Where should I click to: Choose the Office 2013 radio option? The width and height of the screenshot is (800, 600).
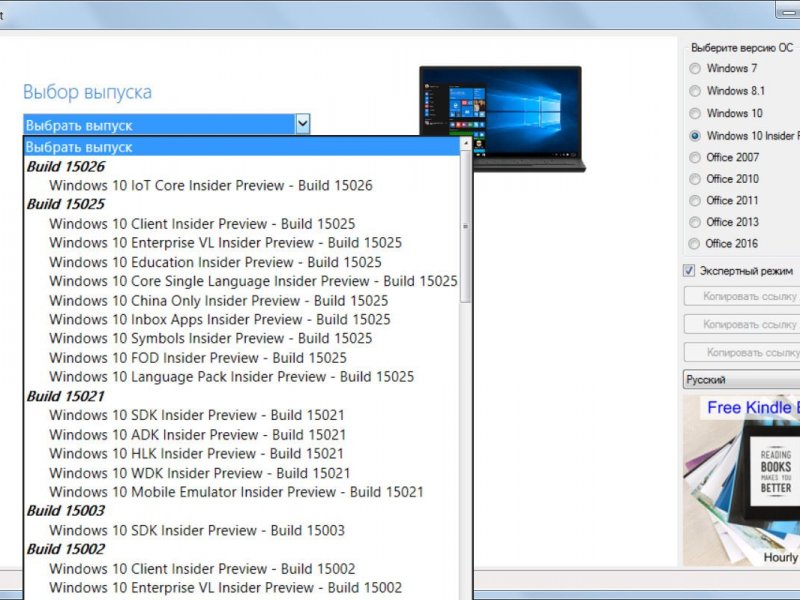[x=695, y=222]
